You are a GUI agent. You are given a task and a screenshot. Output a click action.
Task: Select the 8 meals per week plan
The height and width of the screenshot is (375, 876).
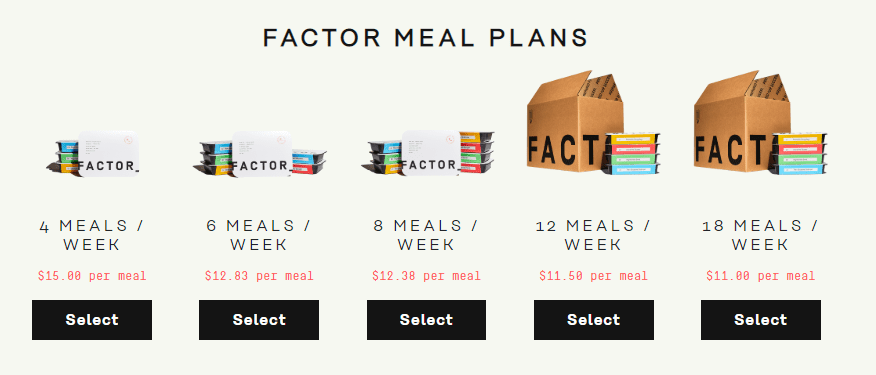tap(426, 320)
